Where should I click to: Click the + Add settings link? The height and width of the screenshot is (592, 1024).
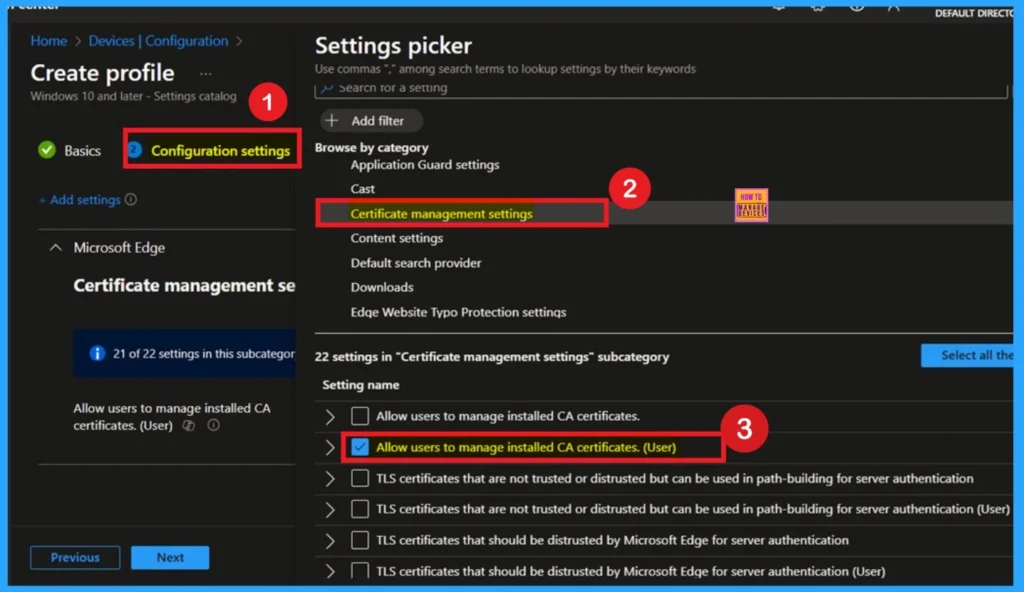80,200
